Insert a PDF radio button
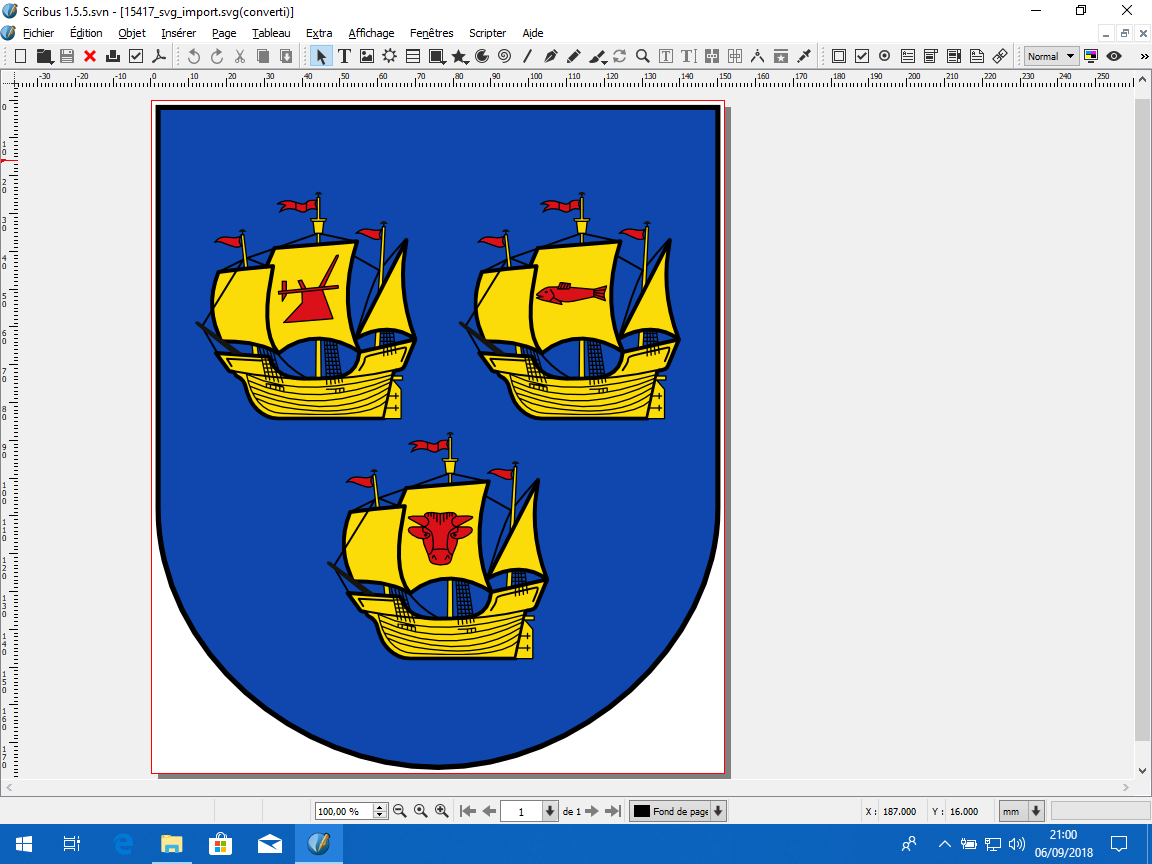Viewport: 1152px width, 864px height. [x=884, y=56]
